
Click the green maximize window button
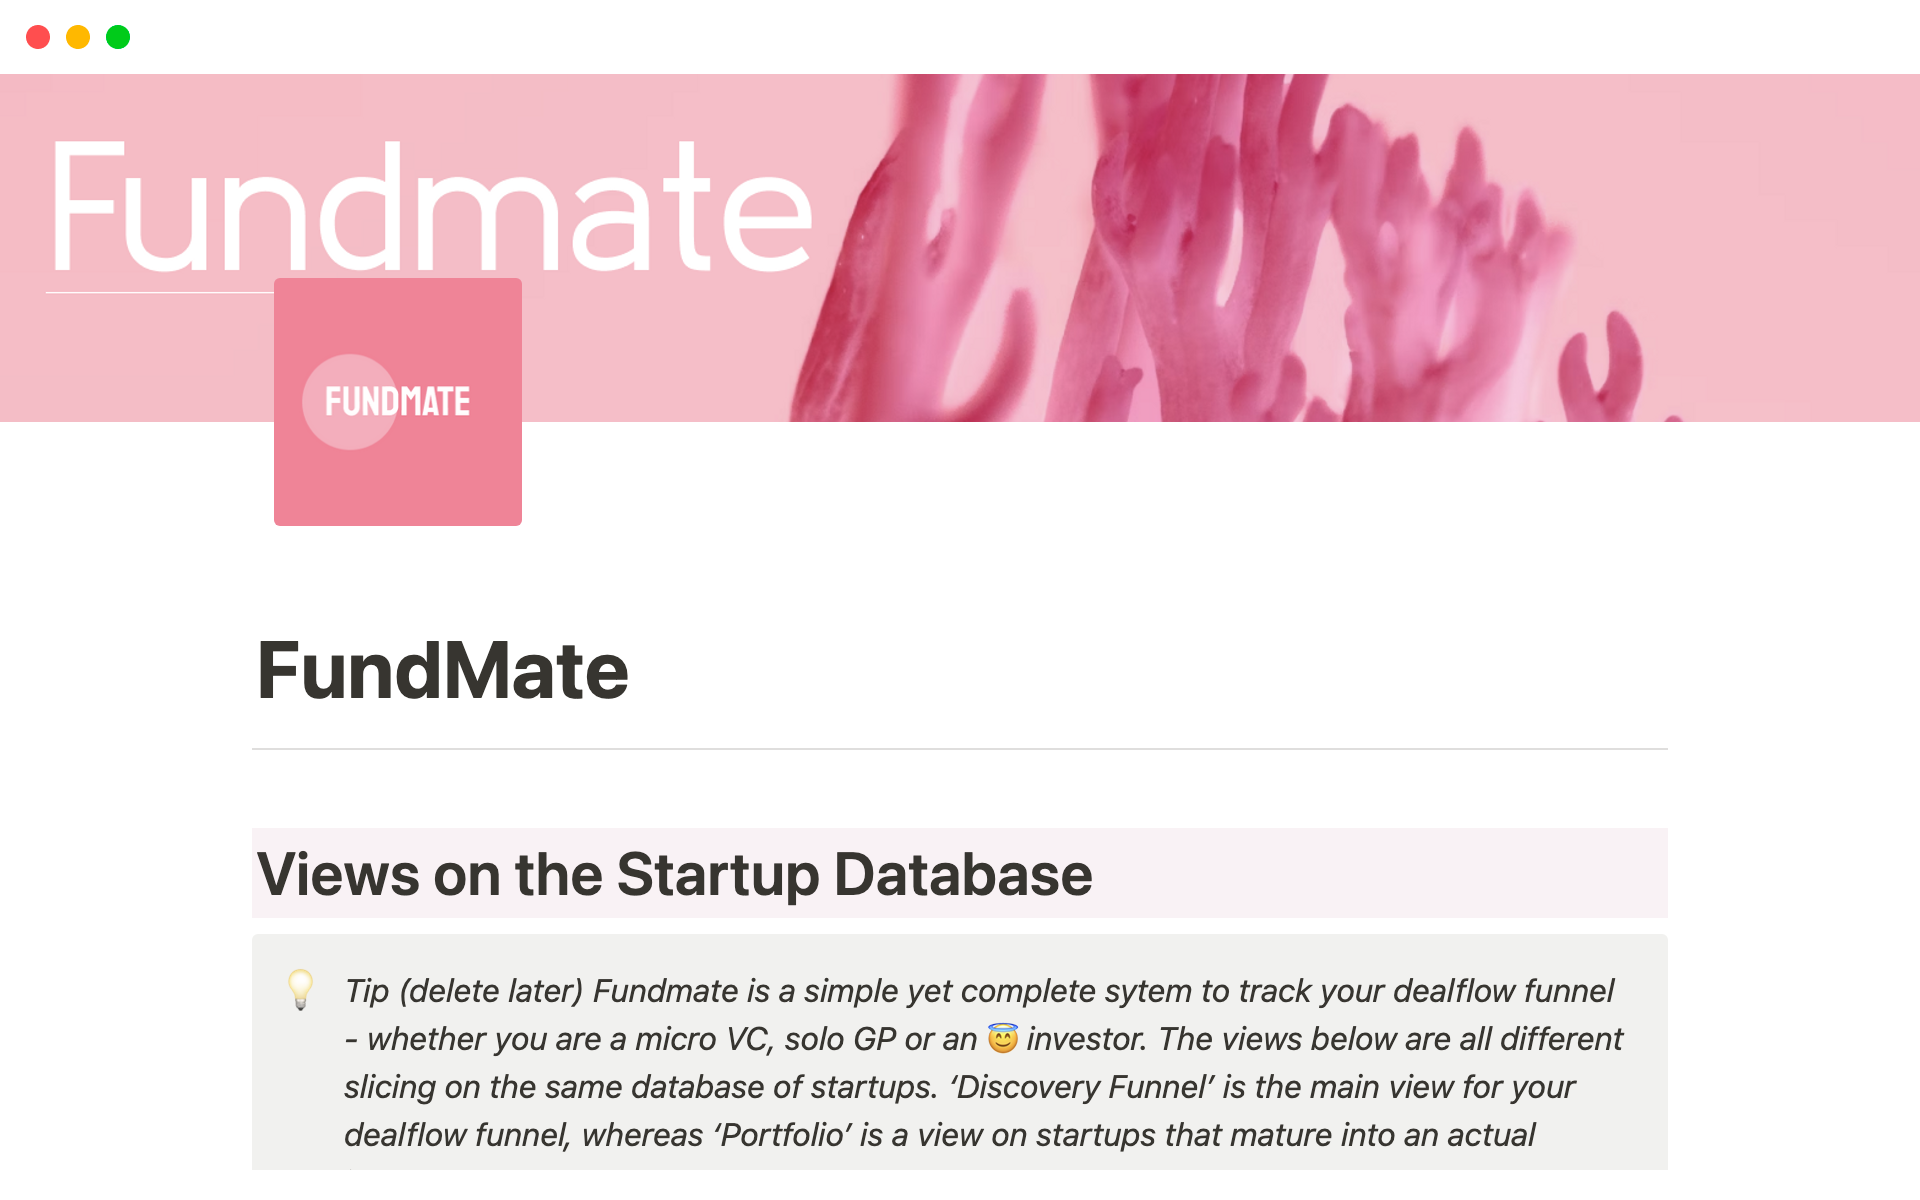coord(118,37)
